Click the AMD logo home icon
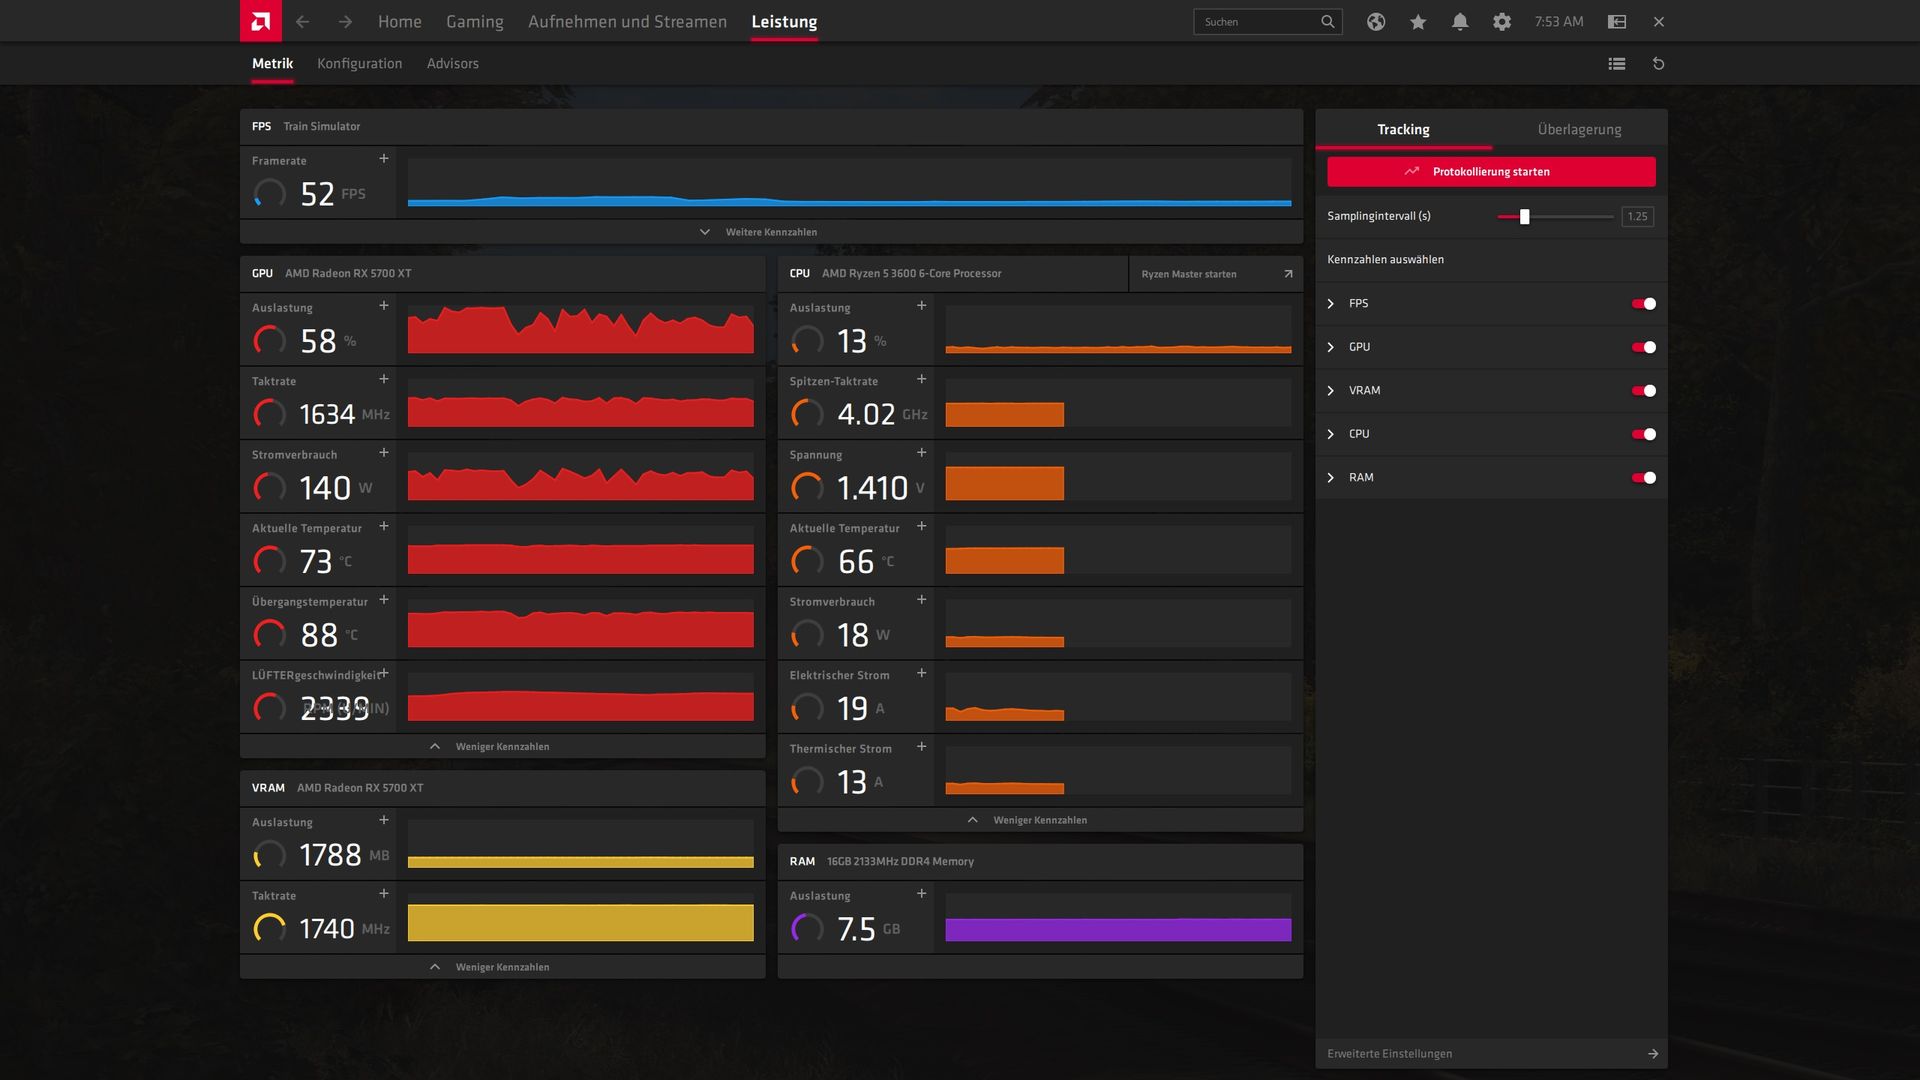The width and height of the screenshot is (1920, 1080). tap(260, 21)
